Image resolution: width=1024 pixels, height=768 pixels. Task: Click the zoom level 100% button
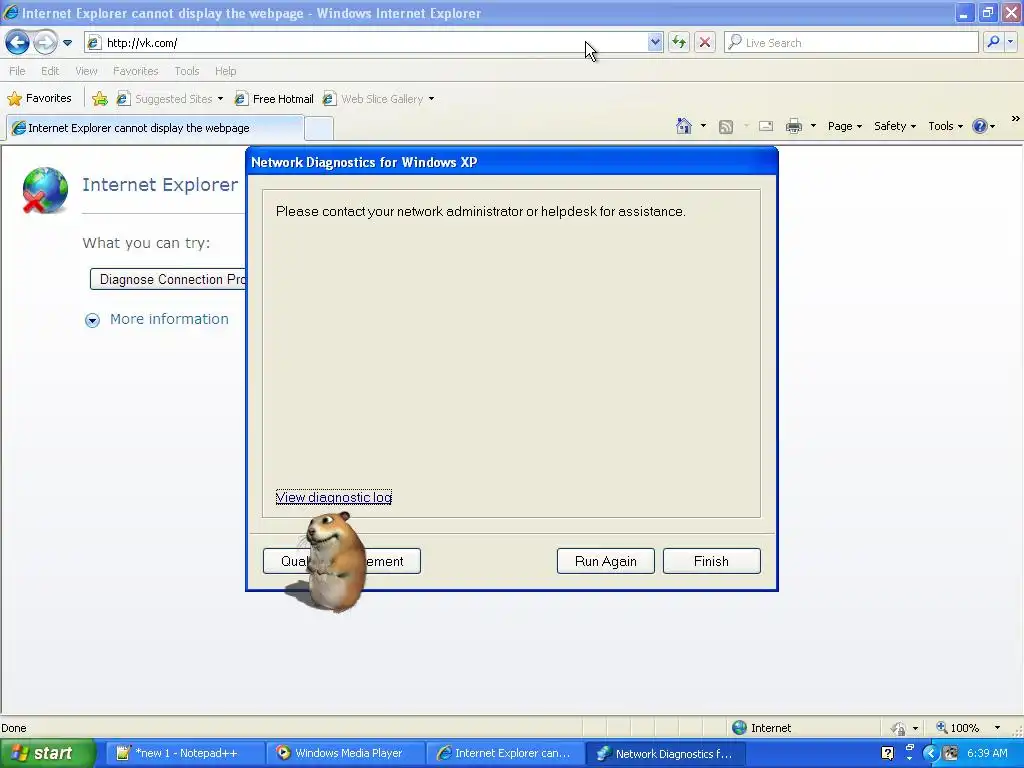click(x=958, y=728)
